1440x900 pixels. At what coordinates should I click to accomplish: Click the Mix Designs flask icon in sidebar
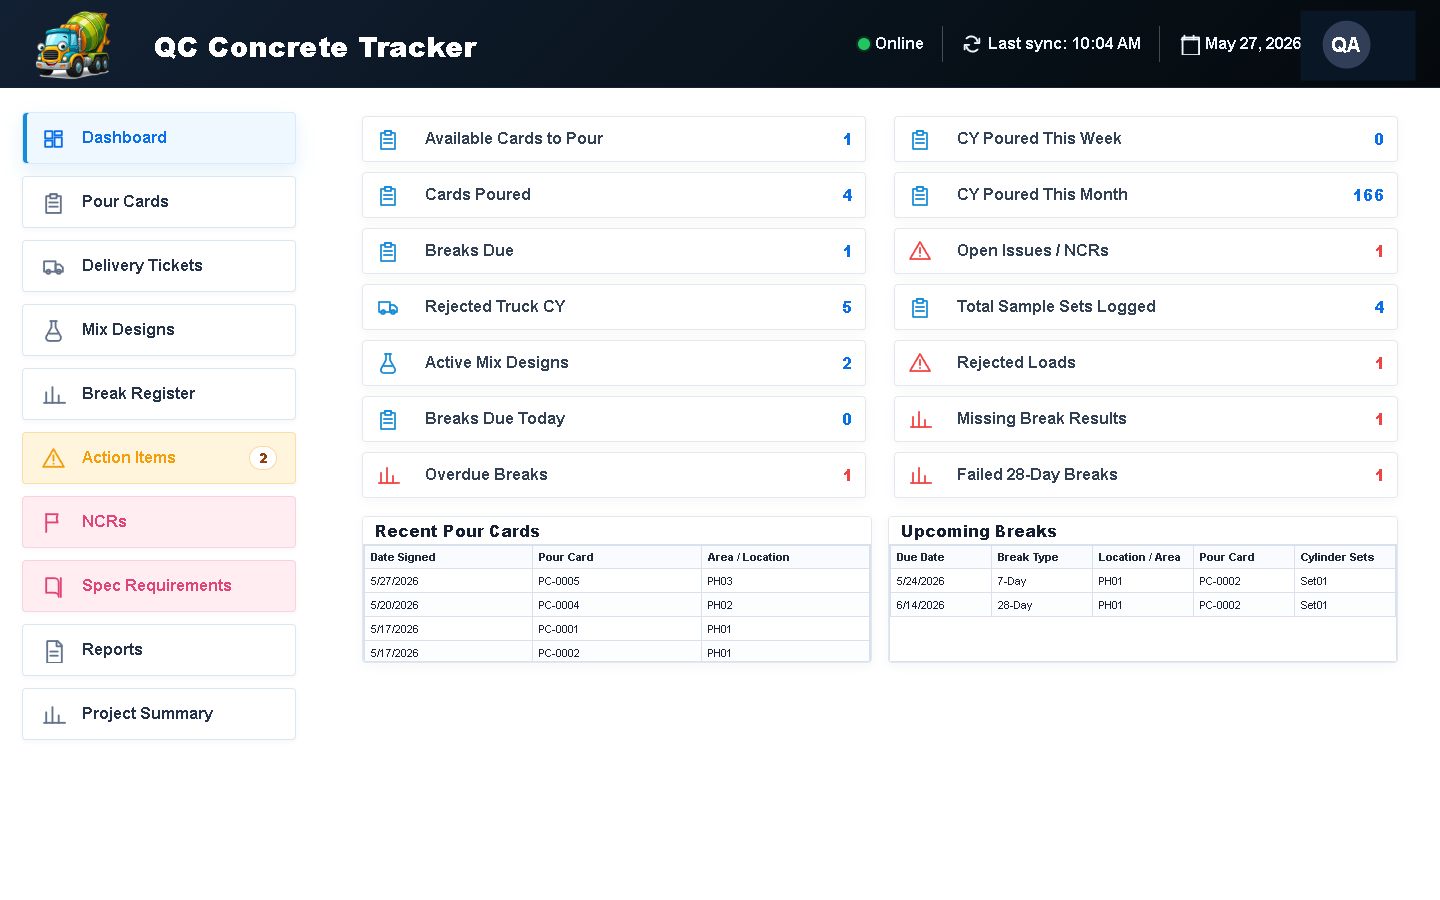click(54, 330)
